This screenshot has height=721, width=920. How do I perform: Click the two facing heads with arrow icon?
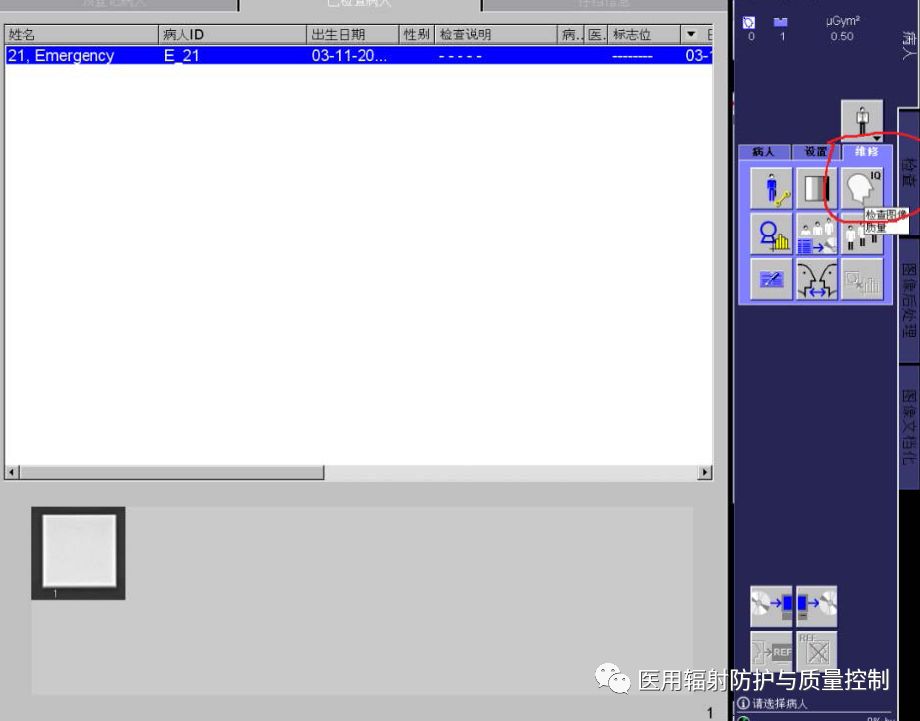816,279
